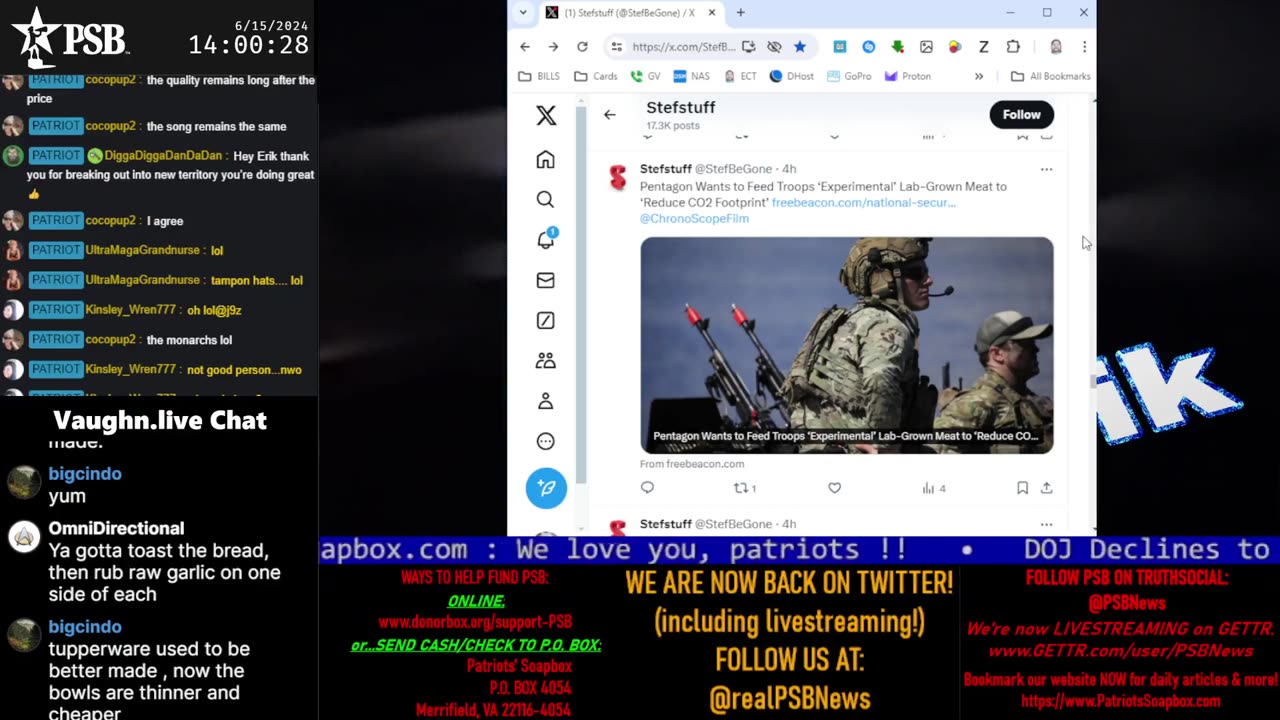Viewport: 1280px width, 720px height.
Task: Click install app icon in address bar
Action: click(x=748, y=47)
